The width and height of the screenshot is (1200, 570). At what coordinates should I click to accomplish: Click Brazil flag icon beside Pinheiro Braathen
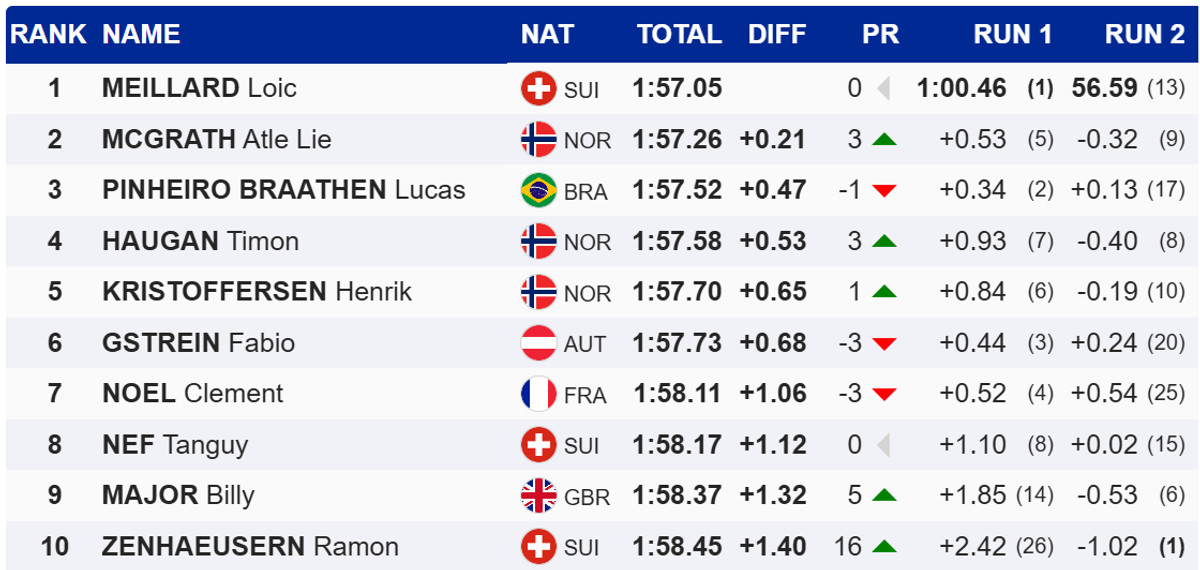click(538, 190)
